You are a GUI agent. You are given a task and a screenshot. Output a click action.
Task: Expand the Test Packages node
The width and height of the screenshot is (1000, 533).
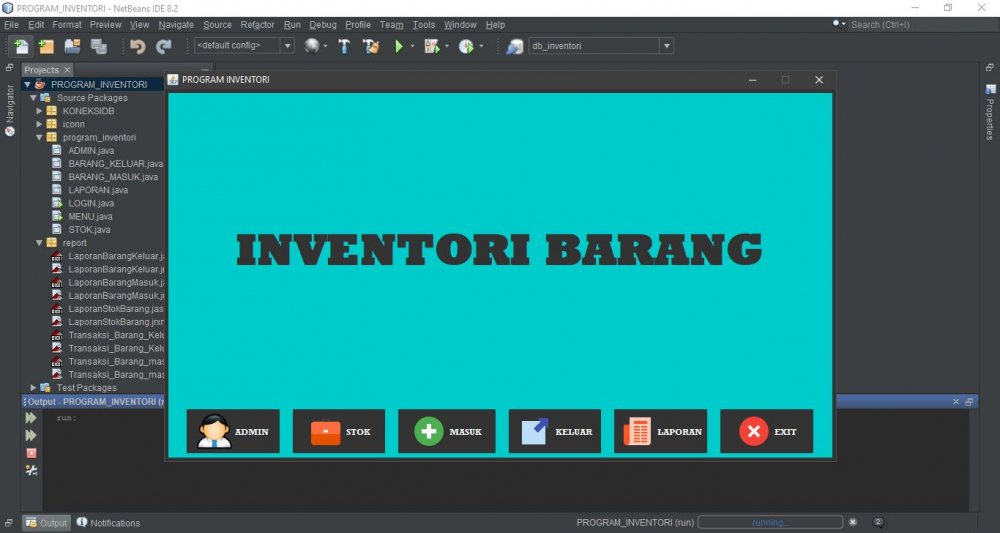click(33, 388)
